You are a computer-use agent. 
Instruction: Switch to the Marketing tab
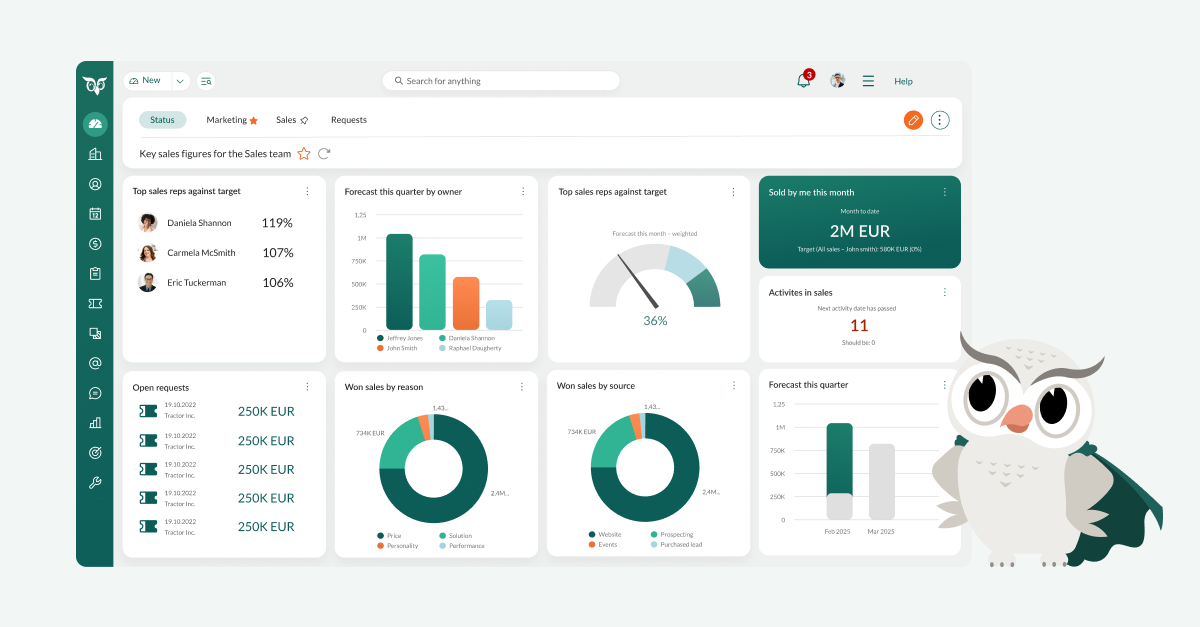pos(227,120)
